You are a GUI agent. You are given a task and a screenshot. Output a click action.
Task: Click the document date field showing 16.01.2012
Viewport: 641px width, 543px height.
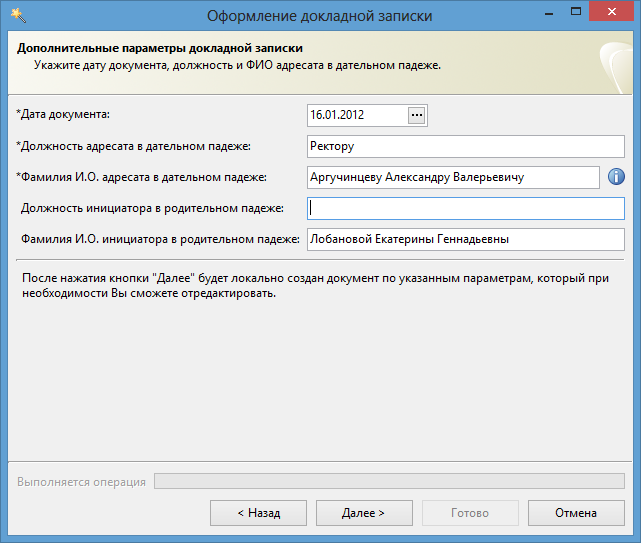pos(357,115)
